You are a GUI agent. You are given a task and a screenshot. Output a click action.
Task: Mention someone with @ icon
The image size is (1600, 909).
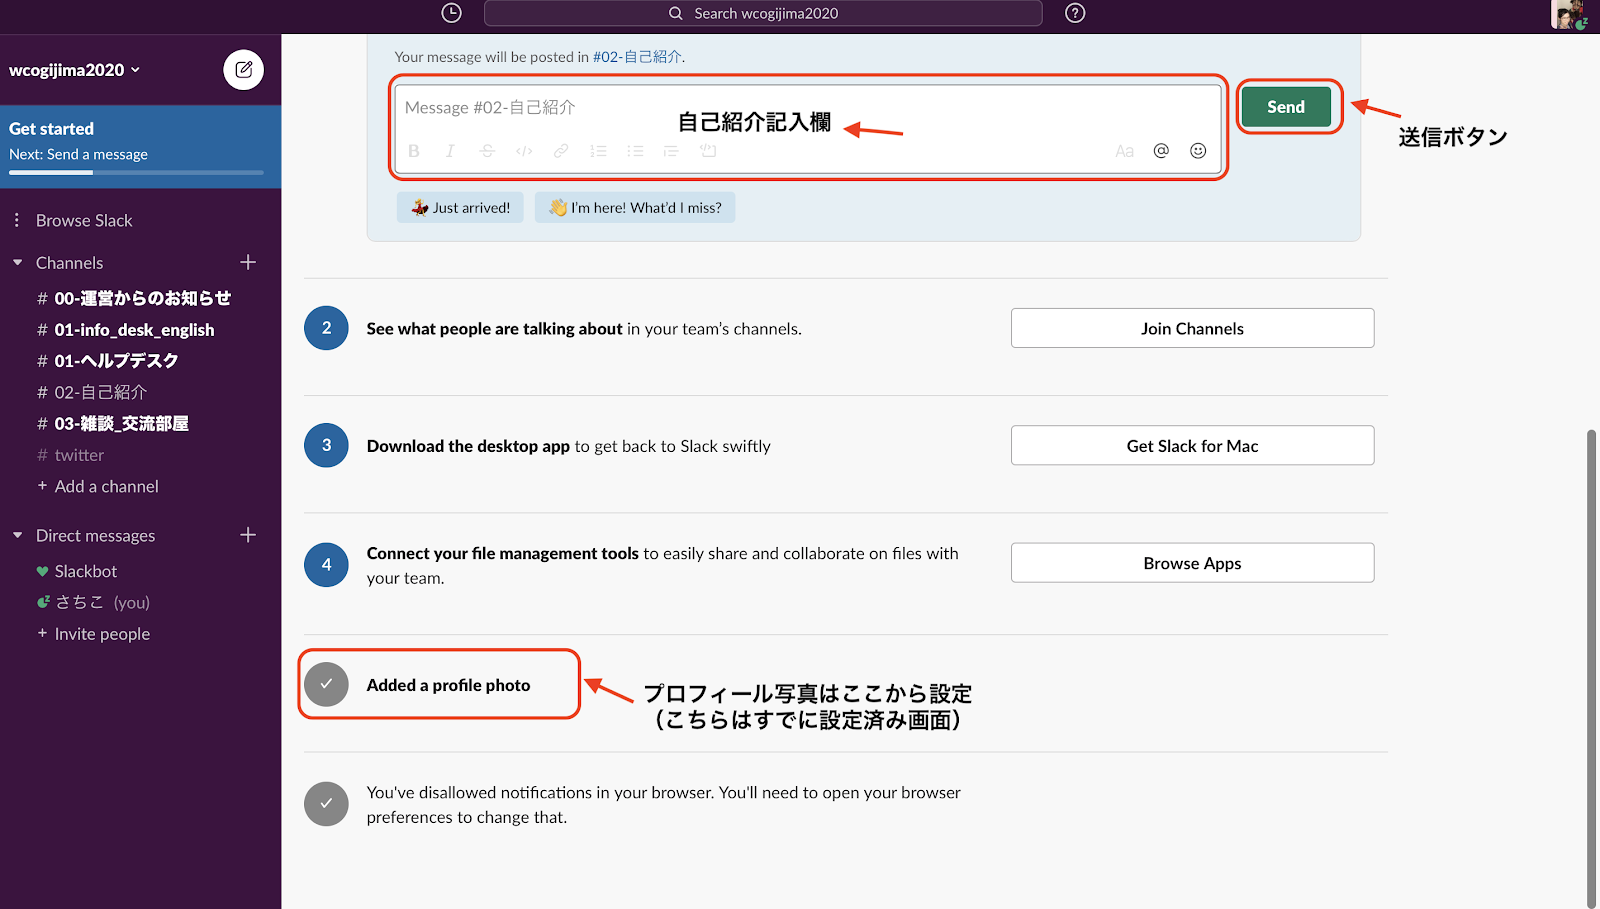1161,151
